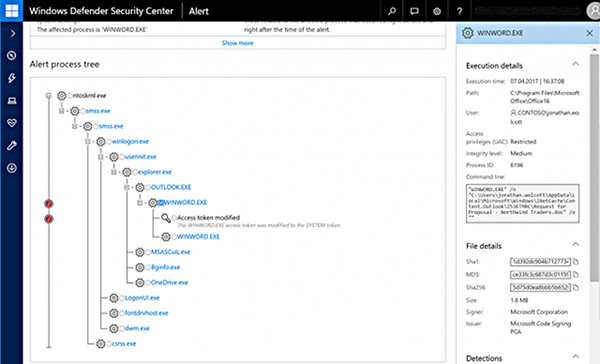This screenshot has height=364, width=600.
Task: Open the feedback chat bubble icon
Action: point(414,11)
